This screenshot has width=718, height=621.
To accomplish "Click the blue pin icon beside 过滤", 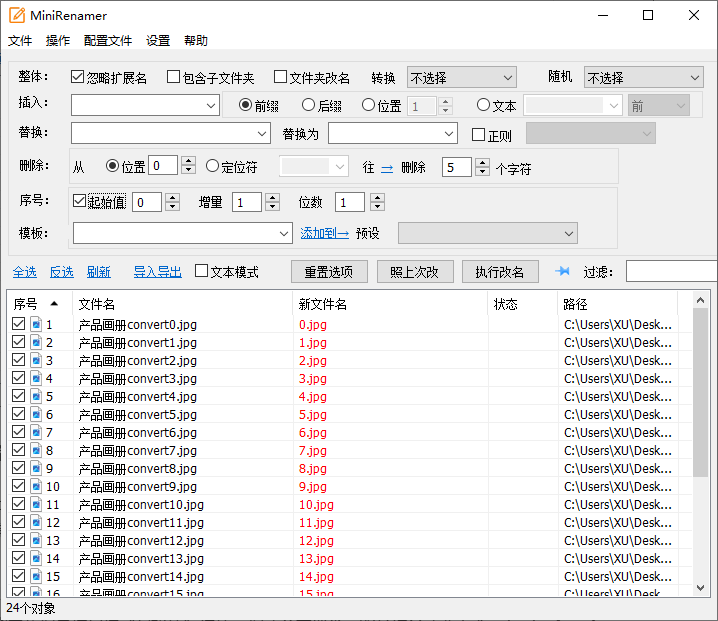I will tap(562, 271).
